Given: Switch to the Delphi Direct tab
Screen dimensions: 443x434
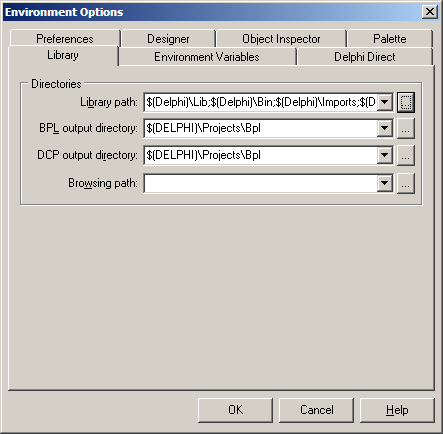Looking at the screenshot, I should (x=365, y=57).
